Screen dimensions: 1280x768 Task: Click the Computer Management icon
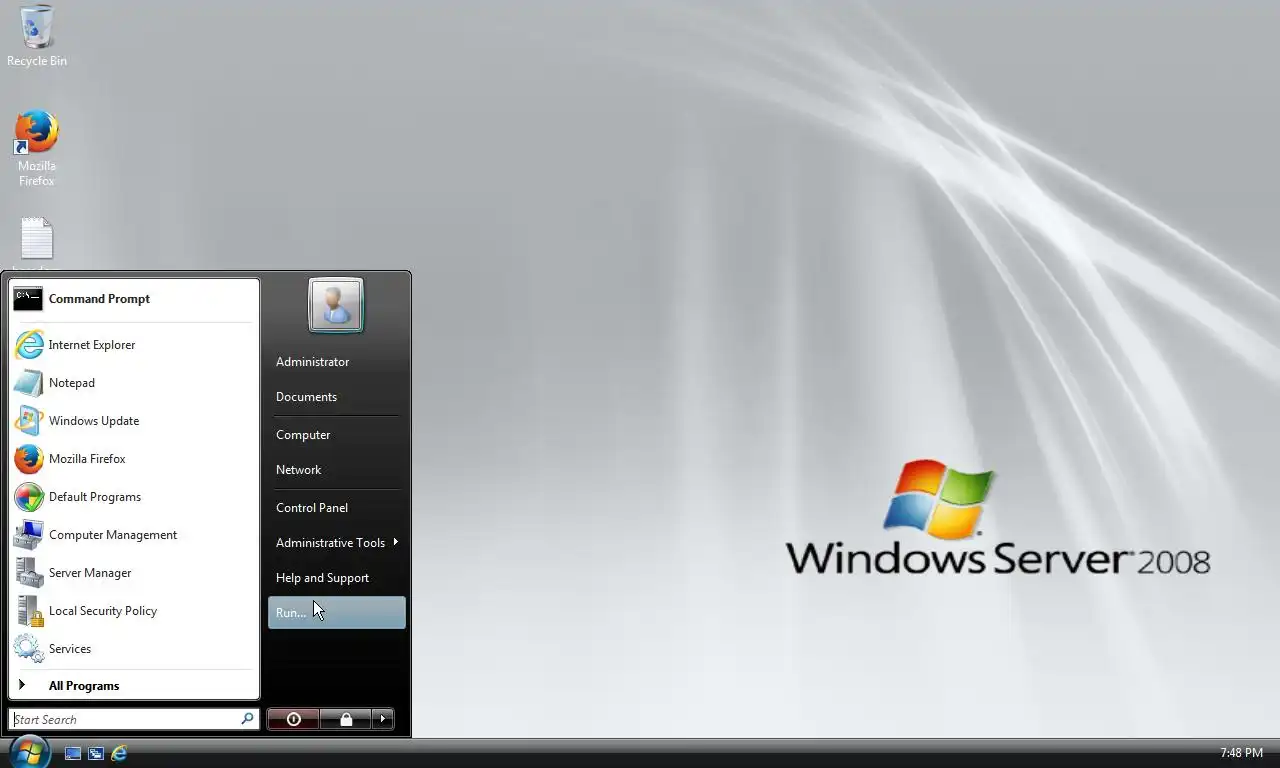coord(29,535)
